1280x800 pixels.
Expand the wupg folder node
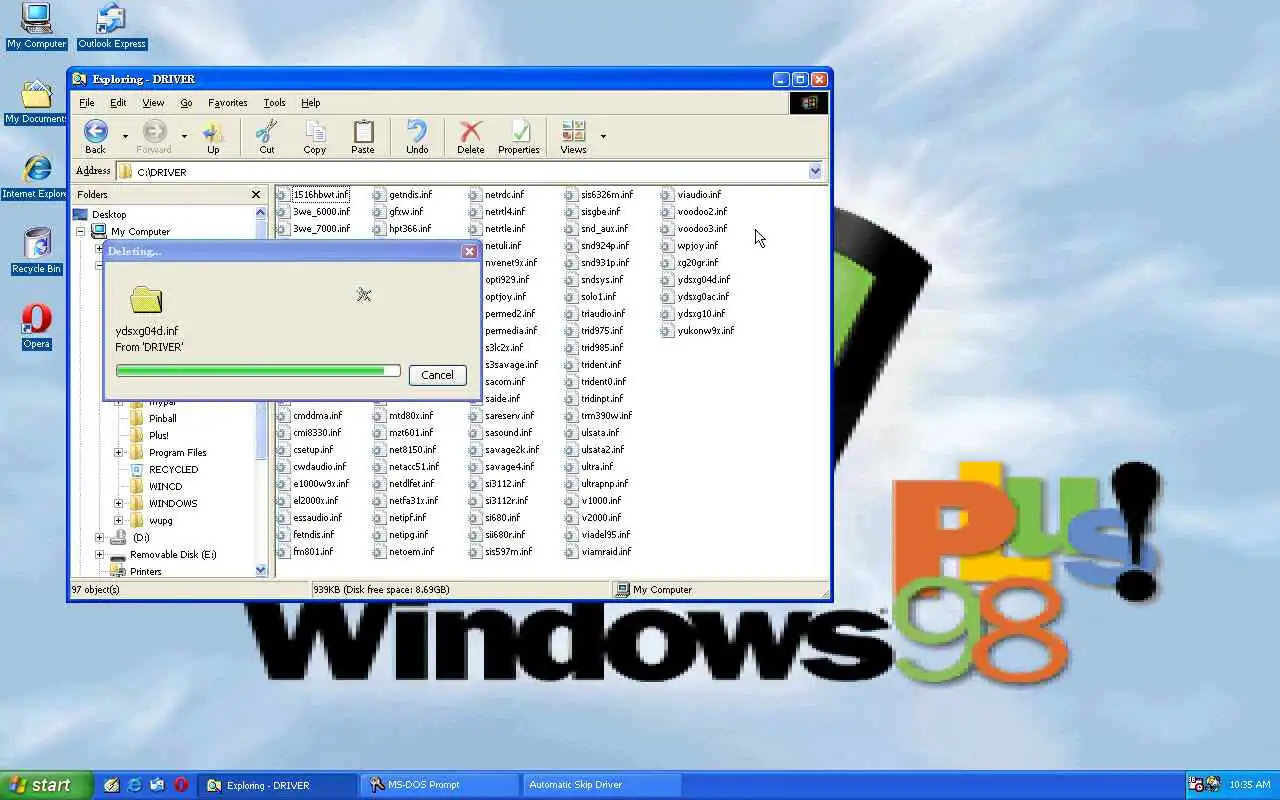click(118, 521)
